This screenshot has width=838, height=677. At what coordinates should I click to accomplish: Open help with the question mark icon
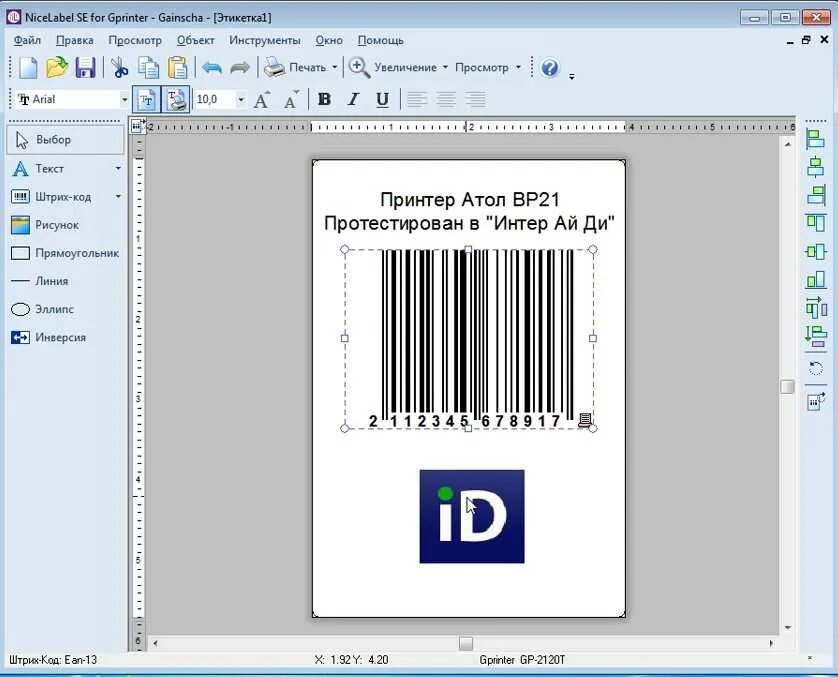point(550,68)
